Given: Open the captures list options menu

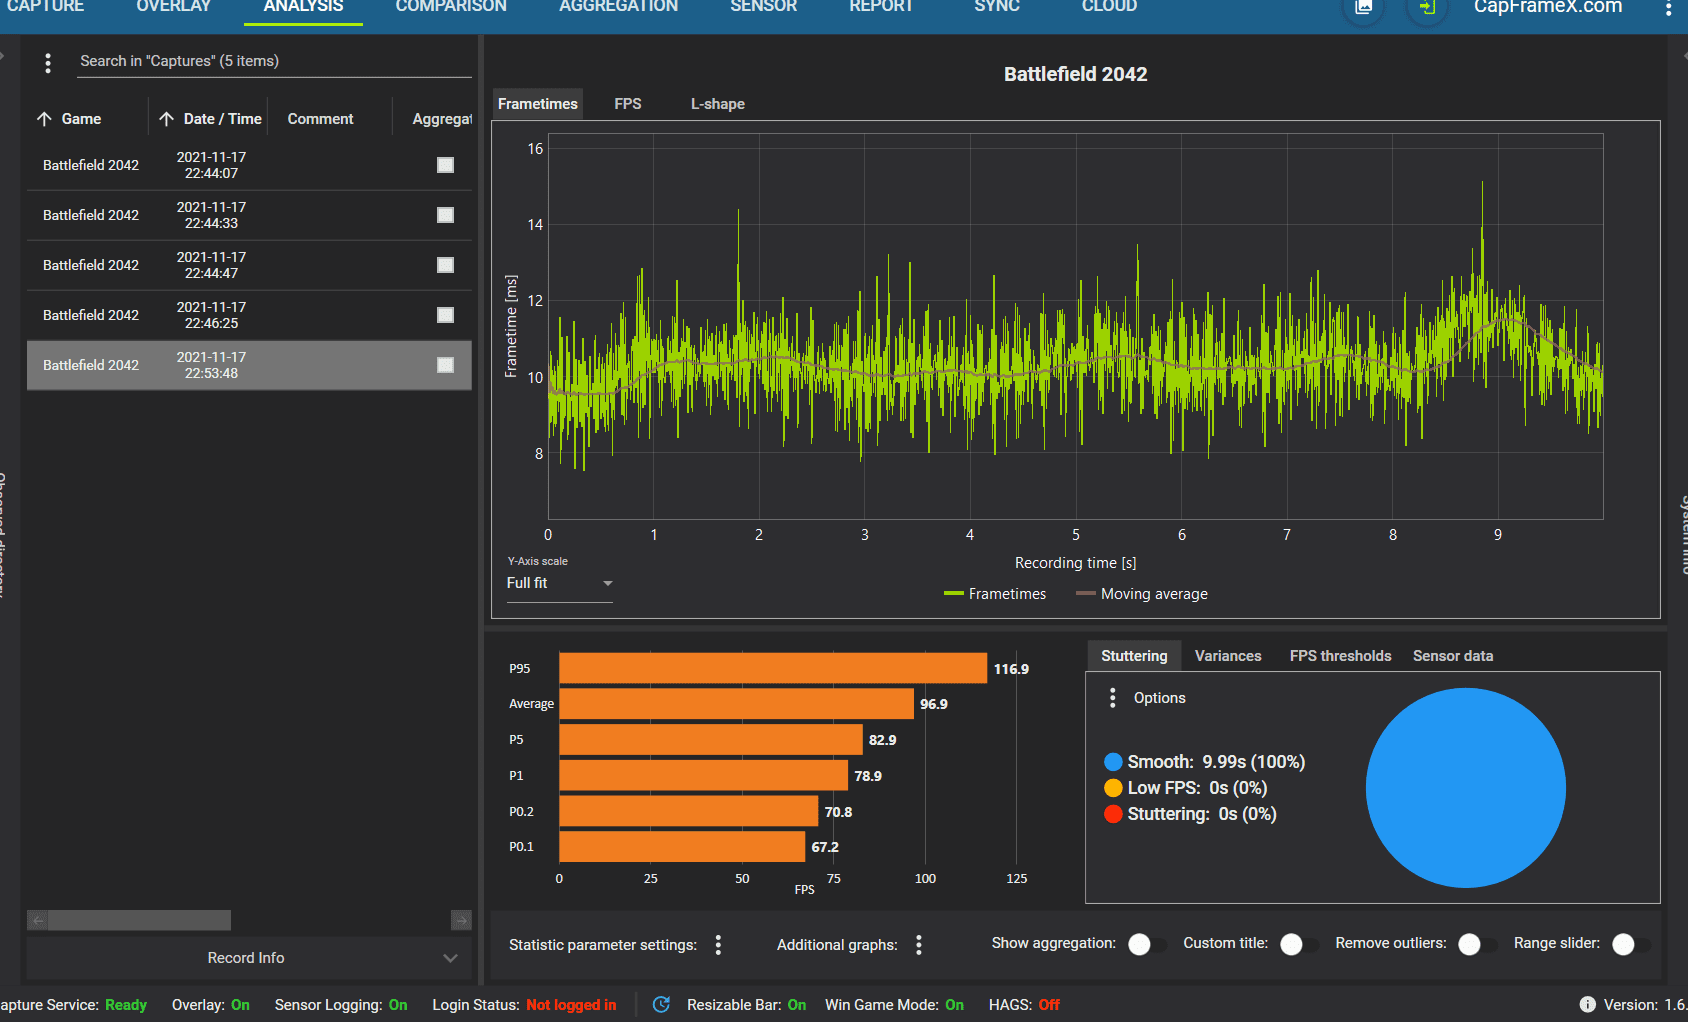Looking at the screenshot, I should [48, 63].
